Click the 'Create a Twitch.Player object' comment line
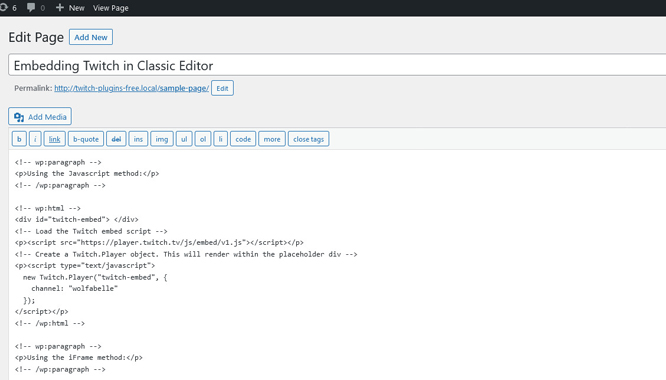This screenshot has width=666, height=380. point(186,254)
